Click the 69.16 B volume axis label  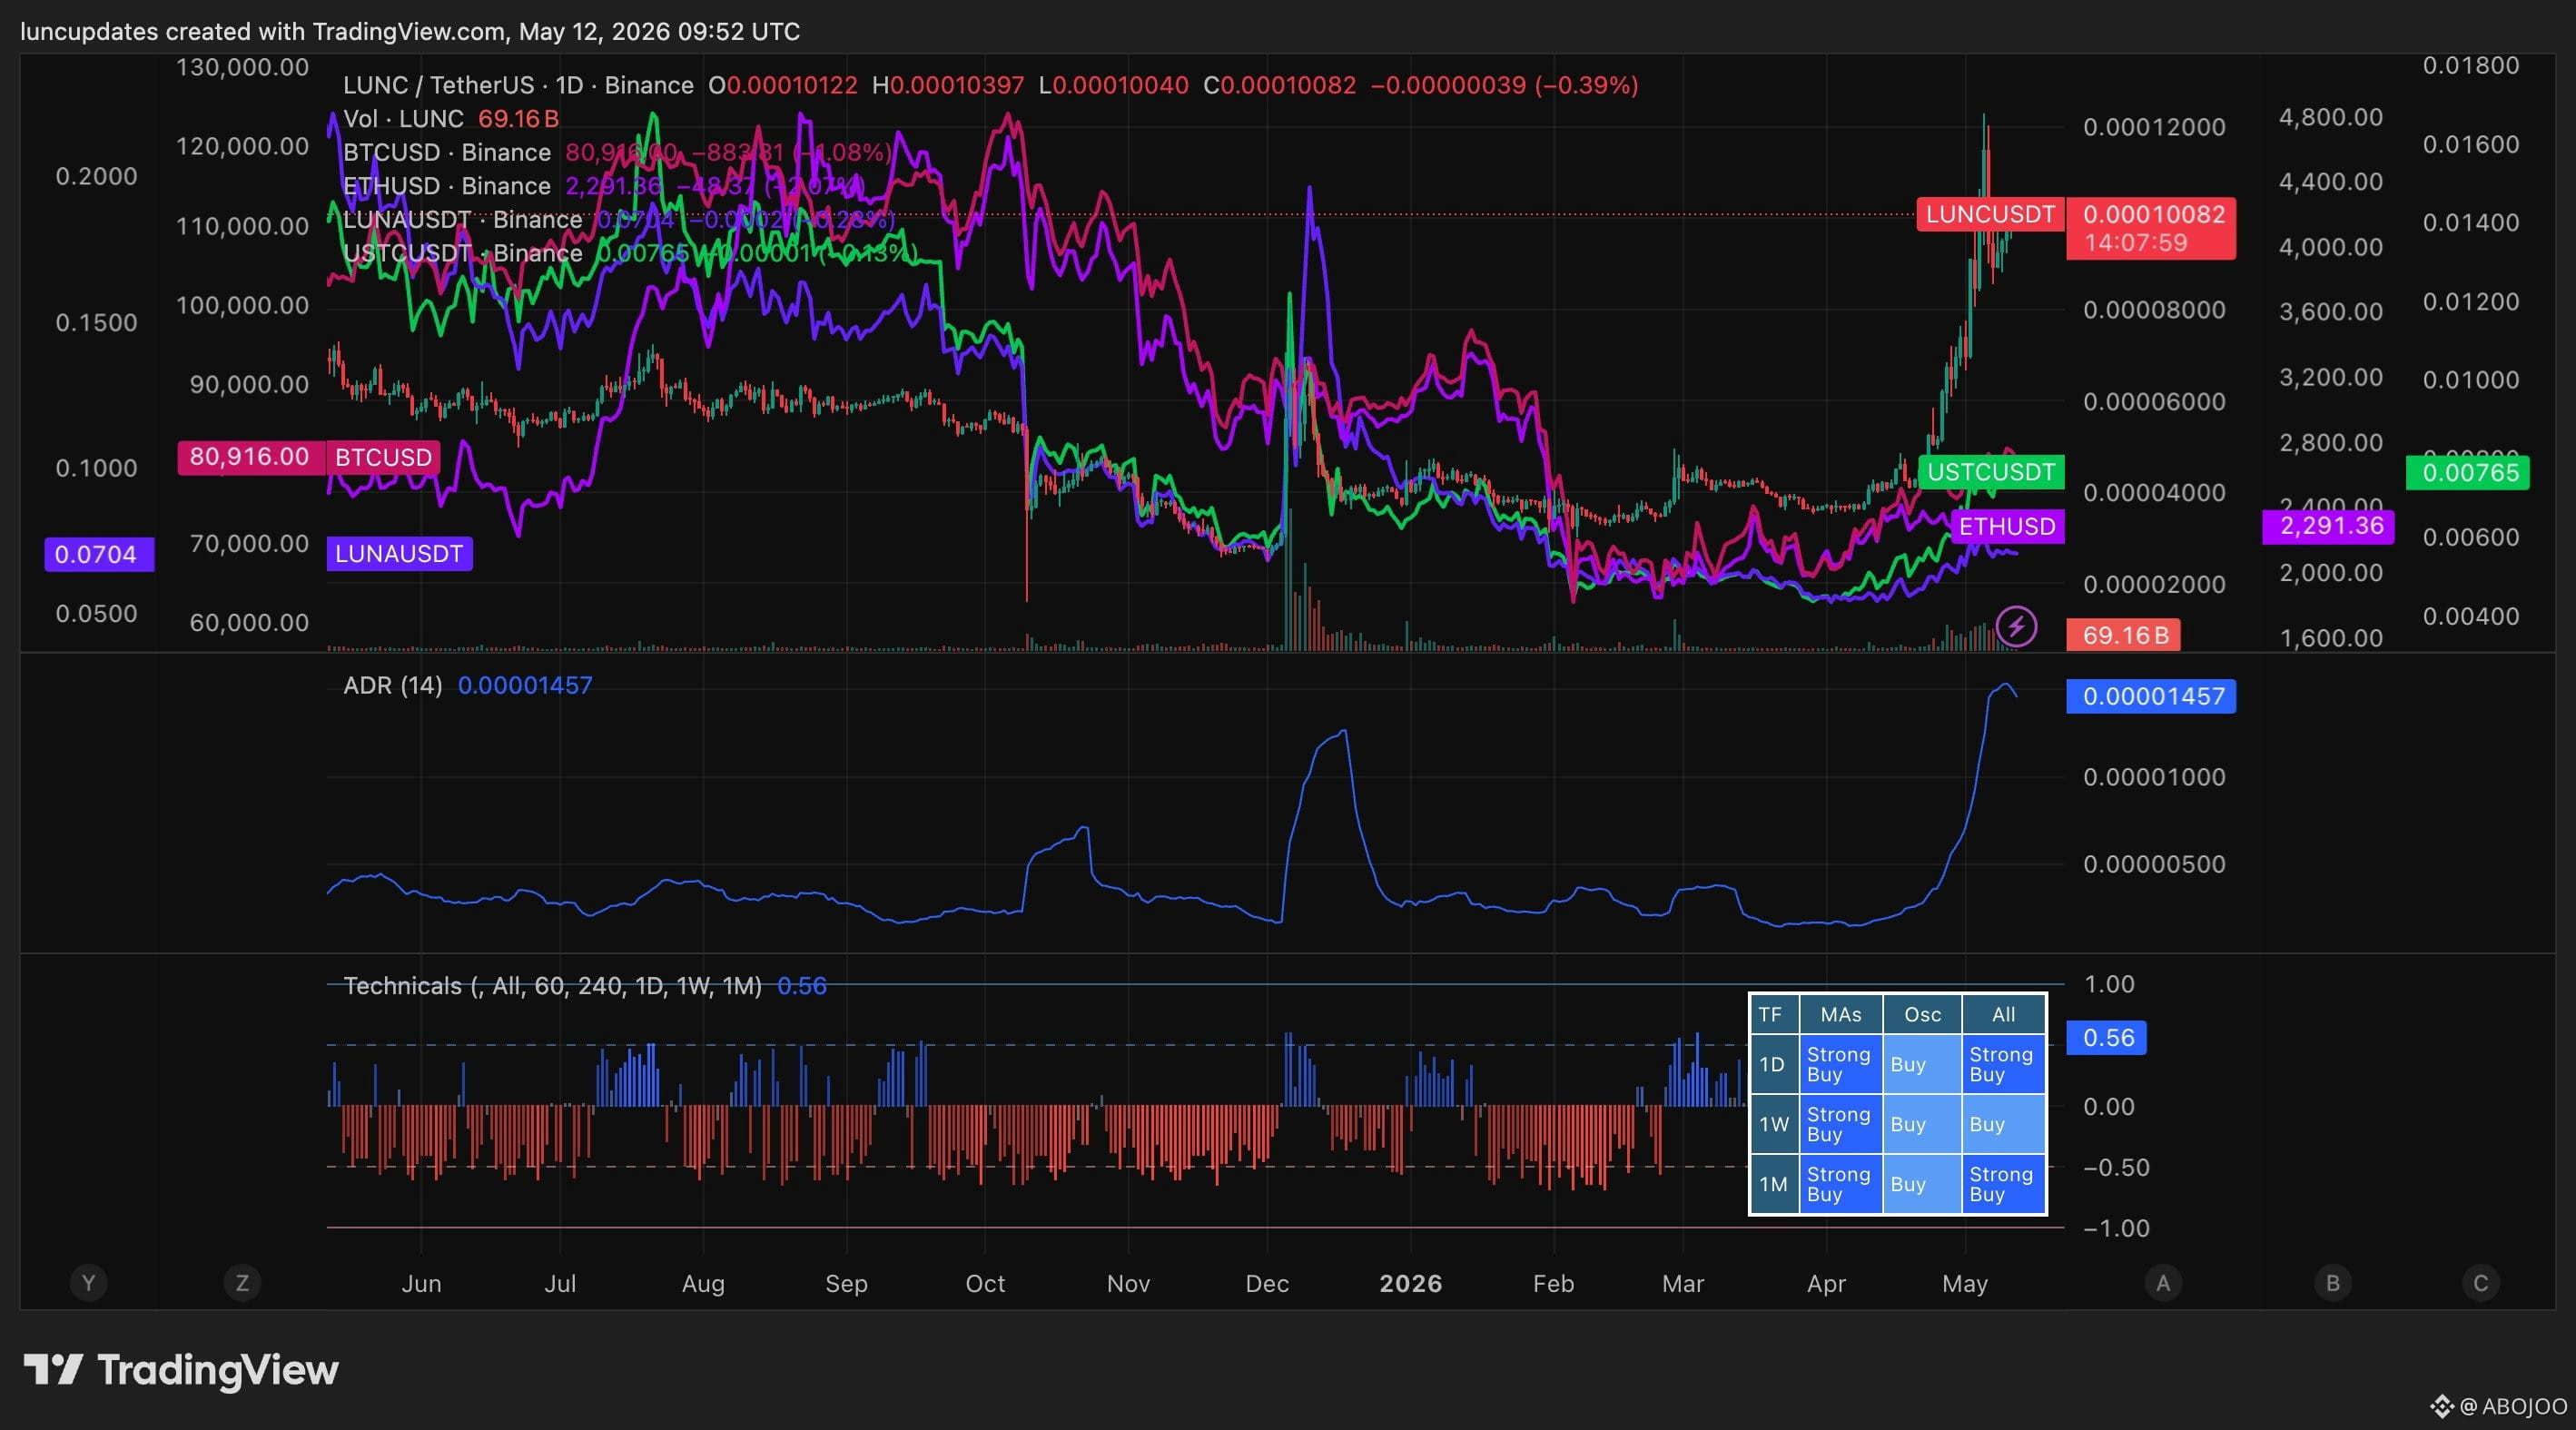coord(2124,635)
